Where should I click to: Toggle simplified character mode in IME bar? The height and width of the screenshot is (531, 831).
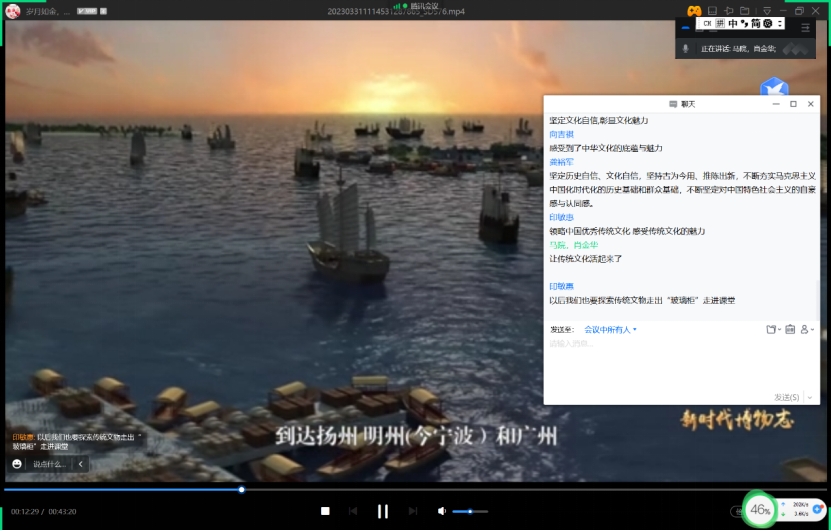[756, 23]
